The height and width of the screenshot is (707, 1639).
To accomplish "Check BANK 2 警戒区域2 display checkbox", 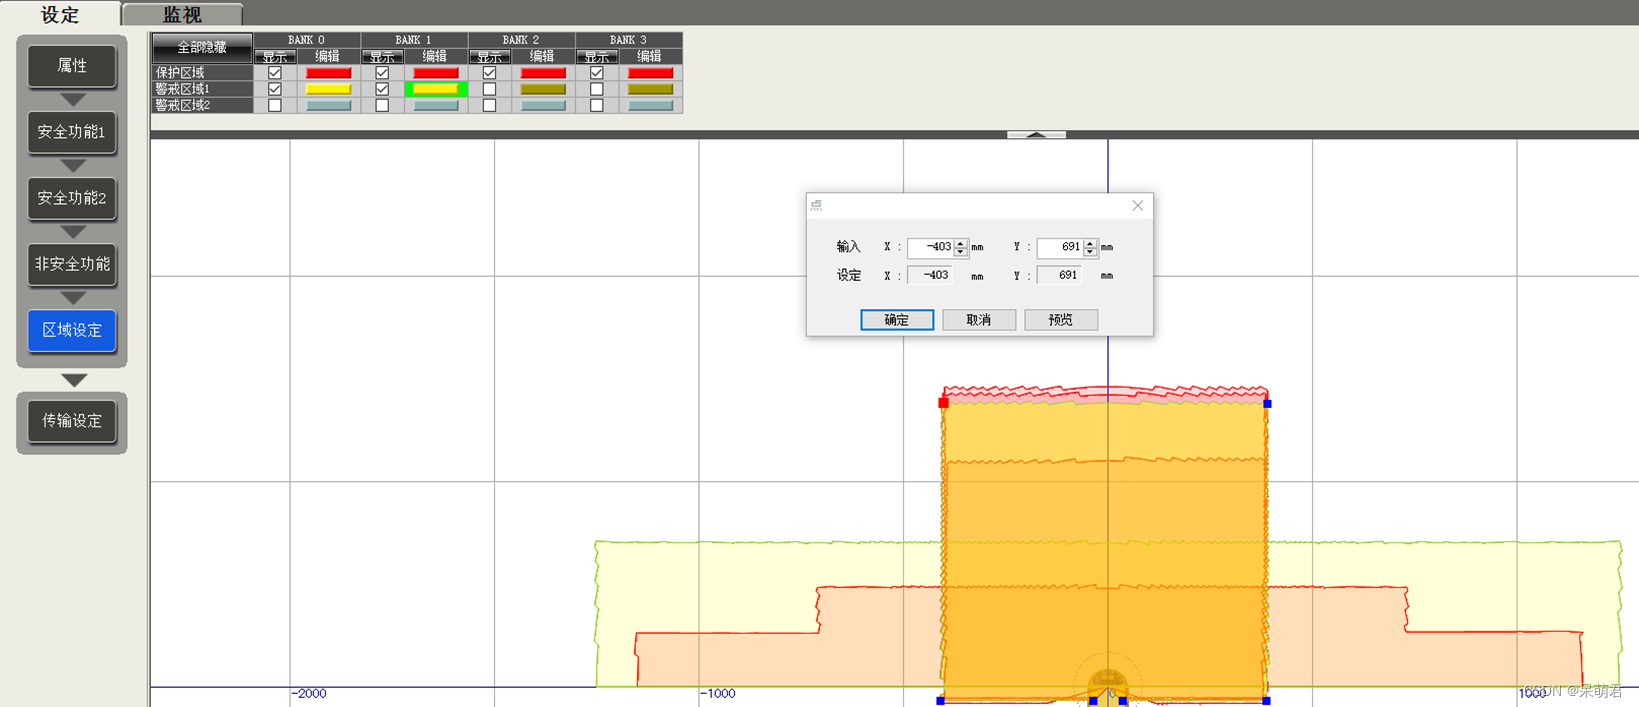I will coord(489,105).
